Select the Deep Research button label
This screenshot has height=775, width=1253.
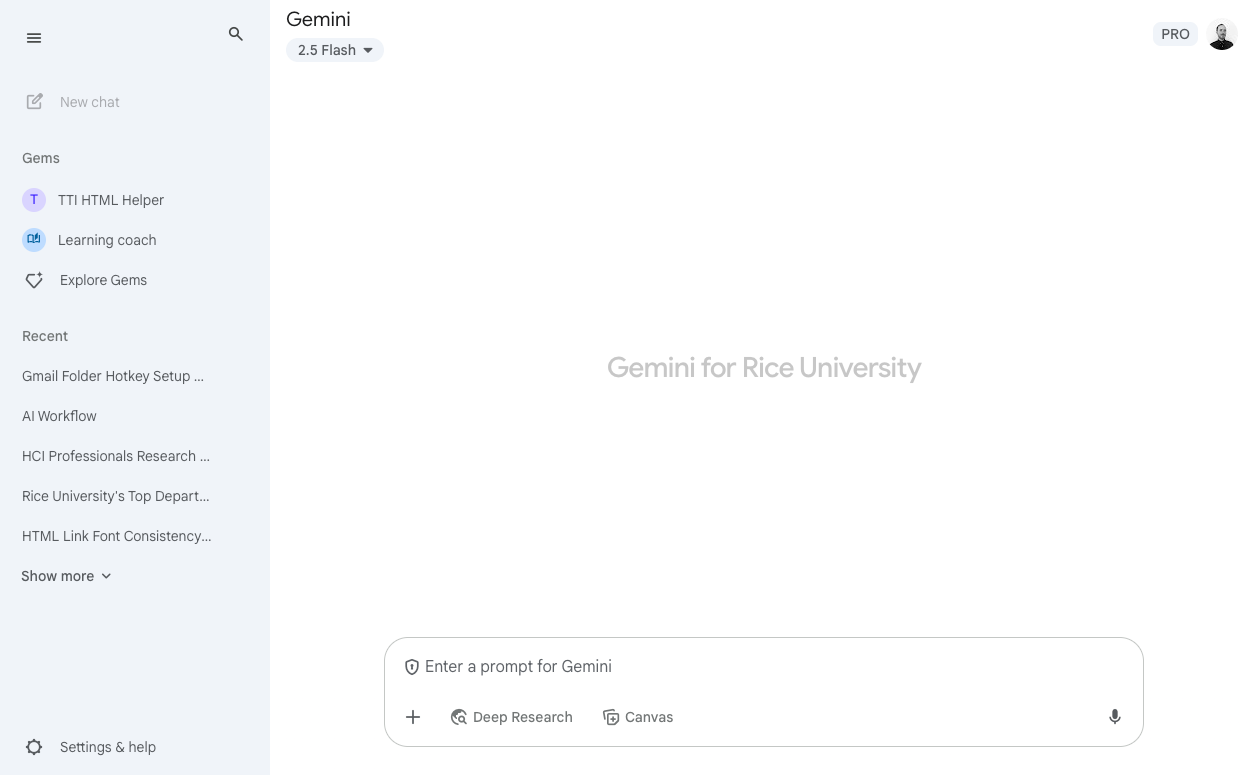coord(523,717)
